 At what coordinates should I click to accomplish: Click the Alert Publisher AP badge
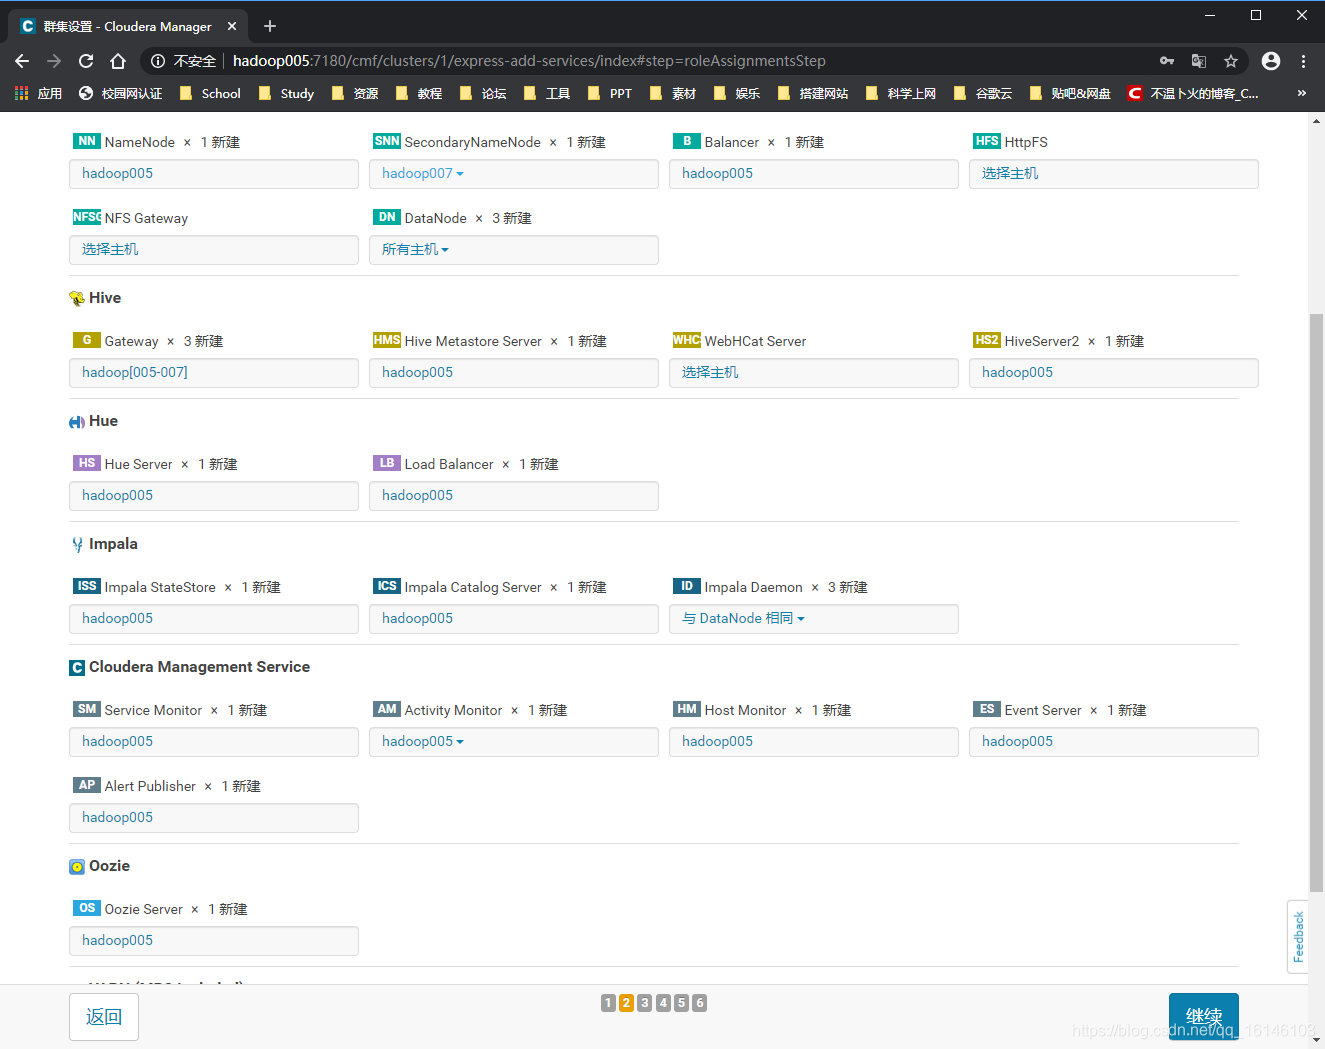87,785
